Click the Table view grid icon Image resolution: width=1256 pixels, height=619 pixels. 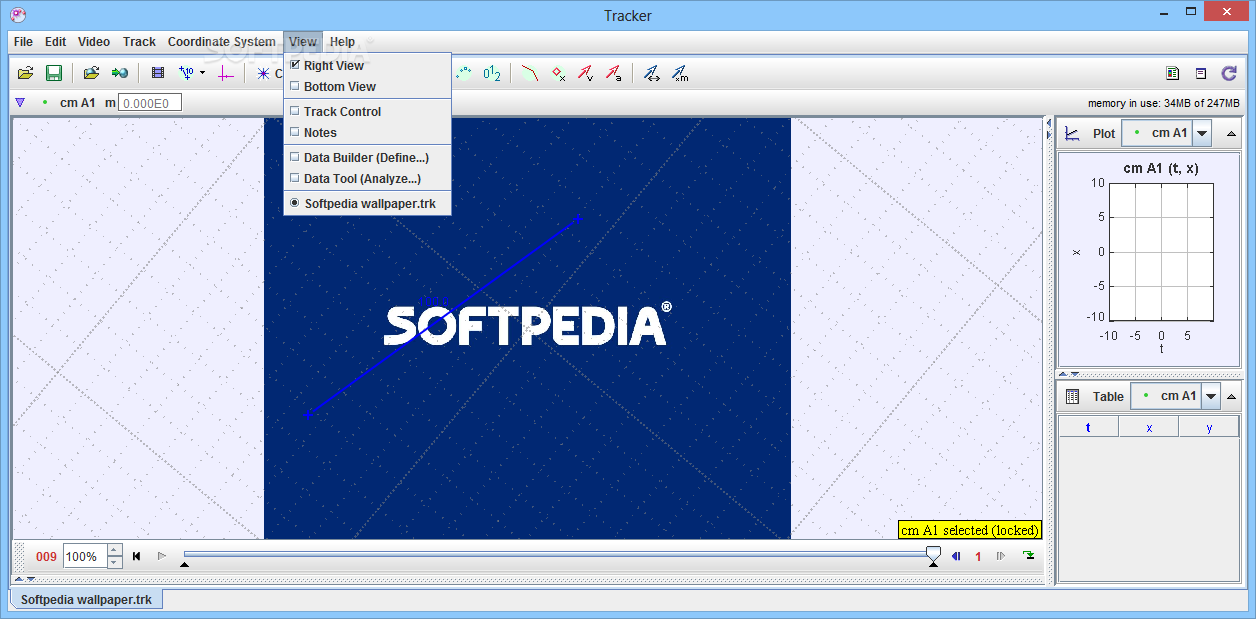1073,396
